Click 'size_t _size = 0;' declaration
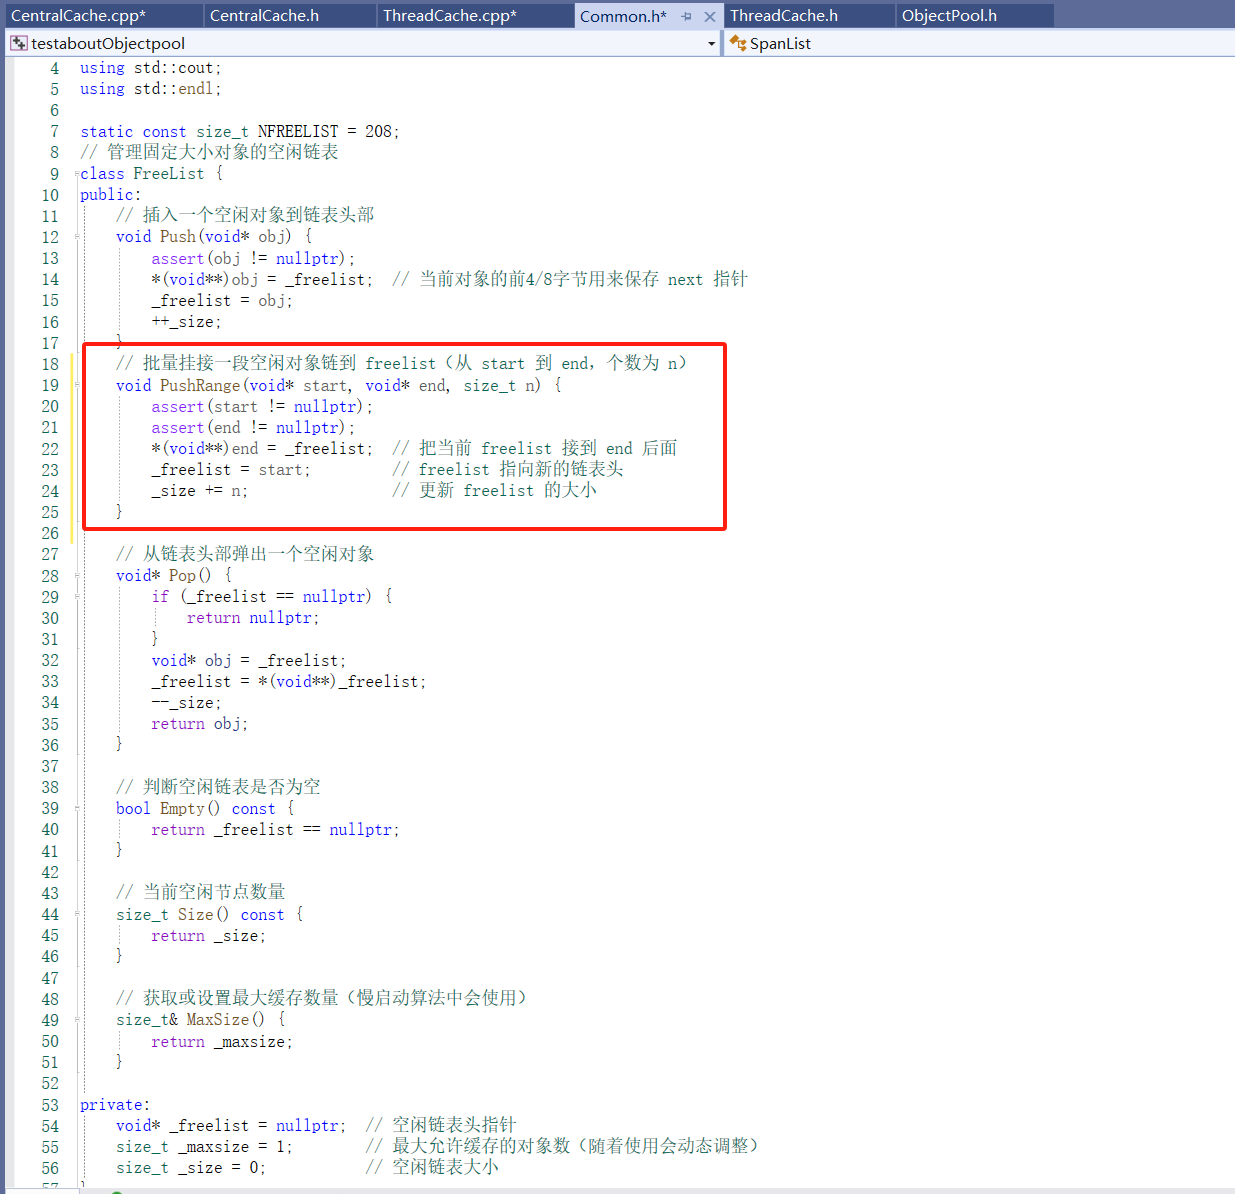Image resolution: width=1235 pixels, height=1194 pixels. pyautogui.click(x=191, y=1168)
